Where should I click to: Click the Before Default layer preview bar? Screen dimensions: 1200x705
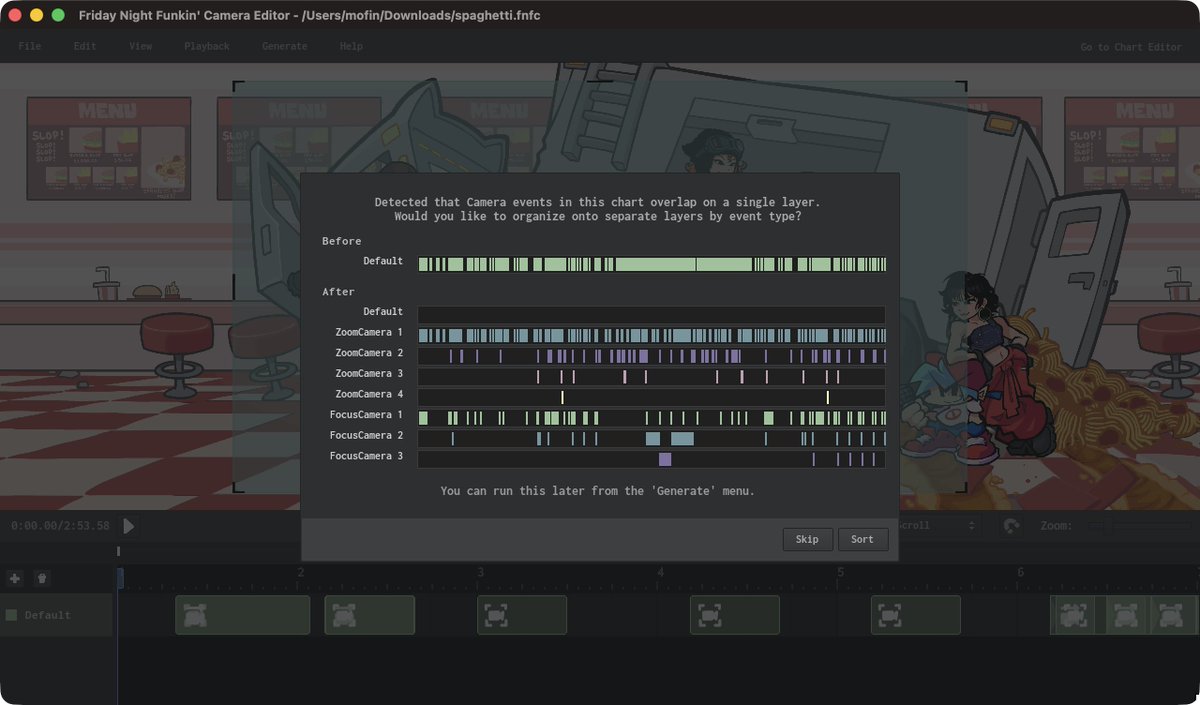click(651, 264)
